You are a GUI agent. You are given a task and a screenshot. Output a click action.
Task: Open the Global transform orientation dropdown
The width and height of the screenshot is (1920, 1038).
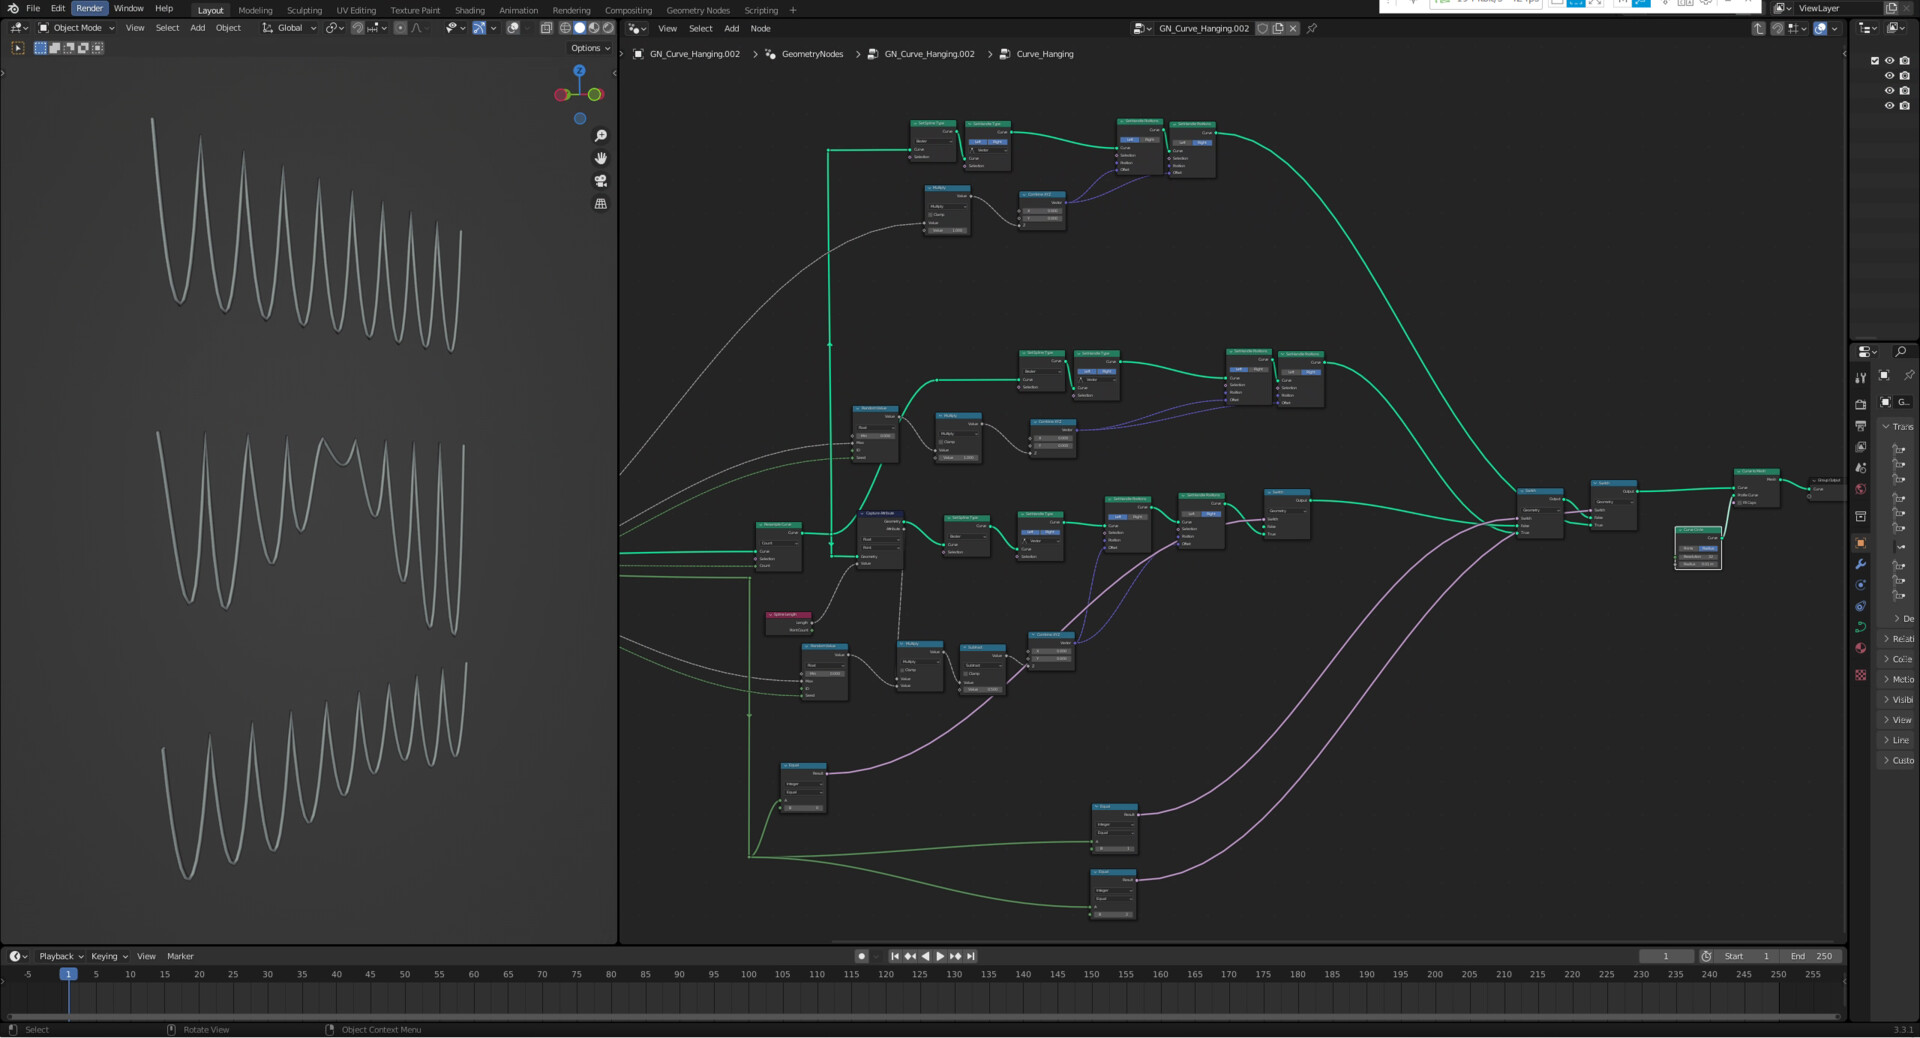[289, 27]
